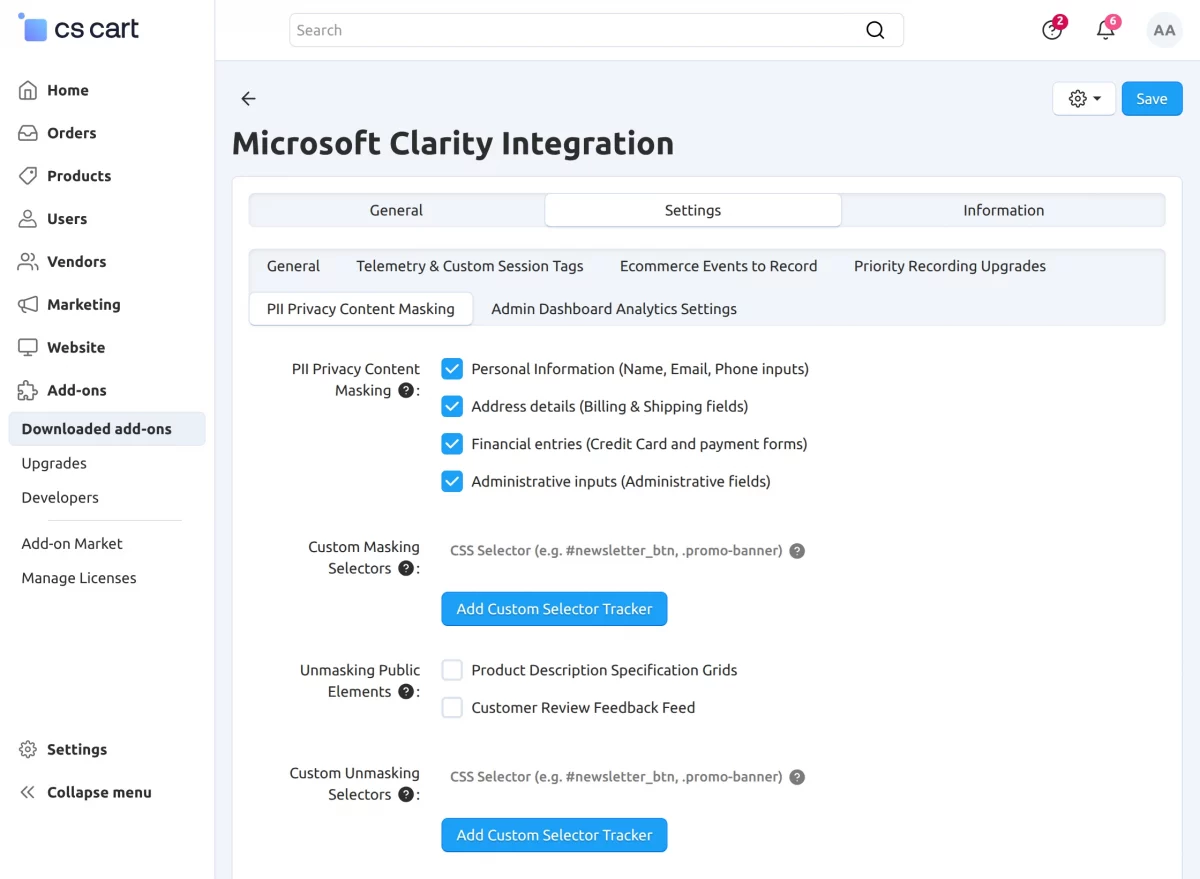Open the Information tab

(1003, 210)
